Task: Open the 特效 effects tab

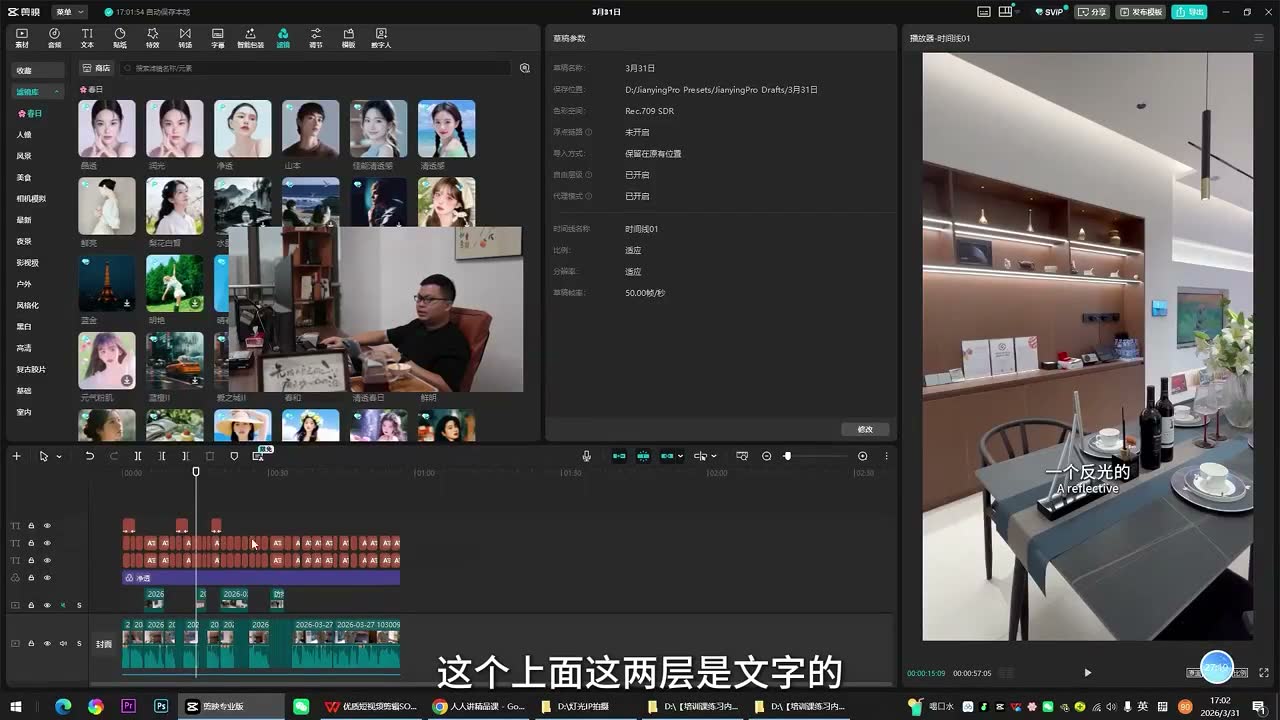Action: click(152, 38)
